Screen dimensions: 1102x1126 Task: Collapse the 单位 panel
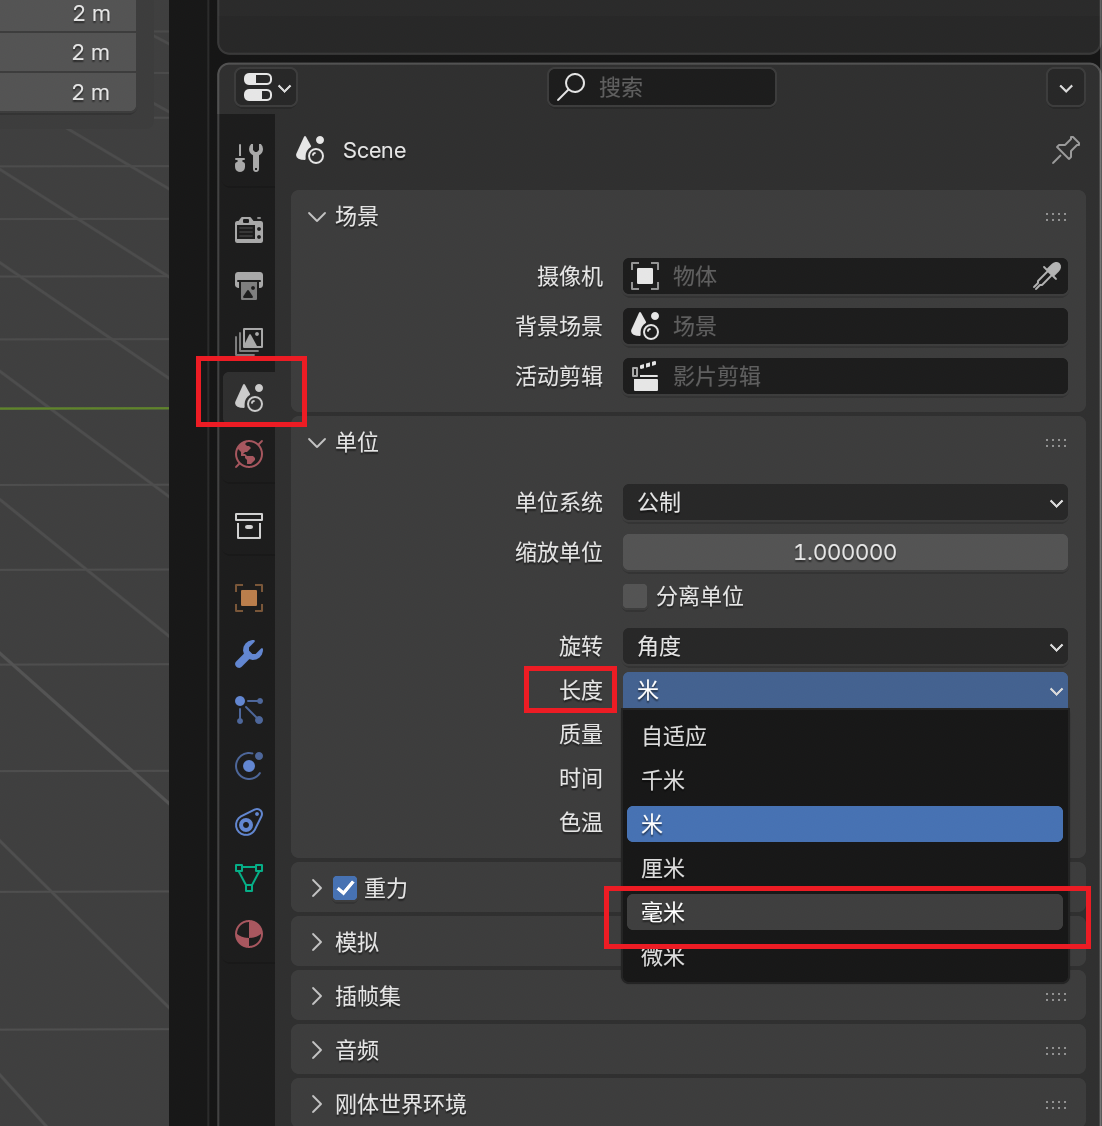[x=317, y=443]
